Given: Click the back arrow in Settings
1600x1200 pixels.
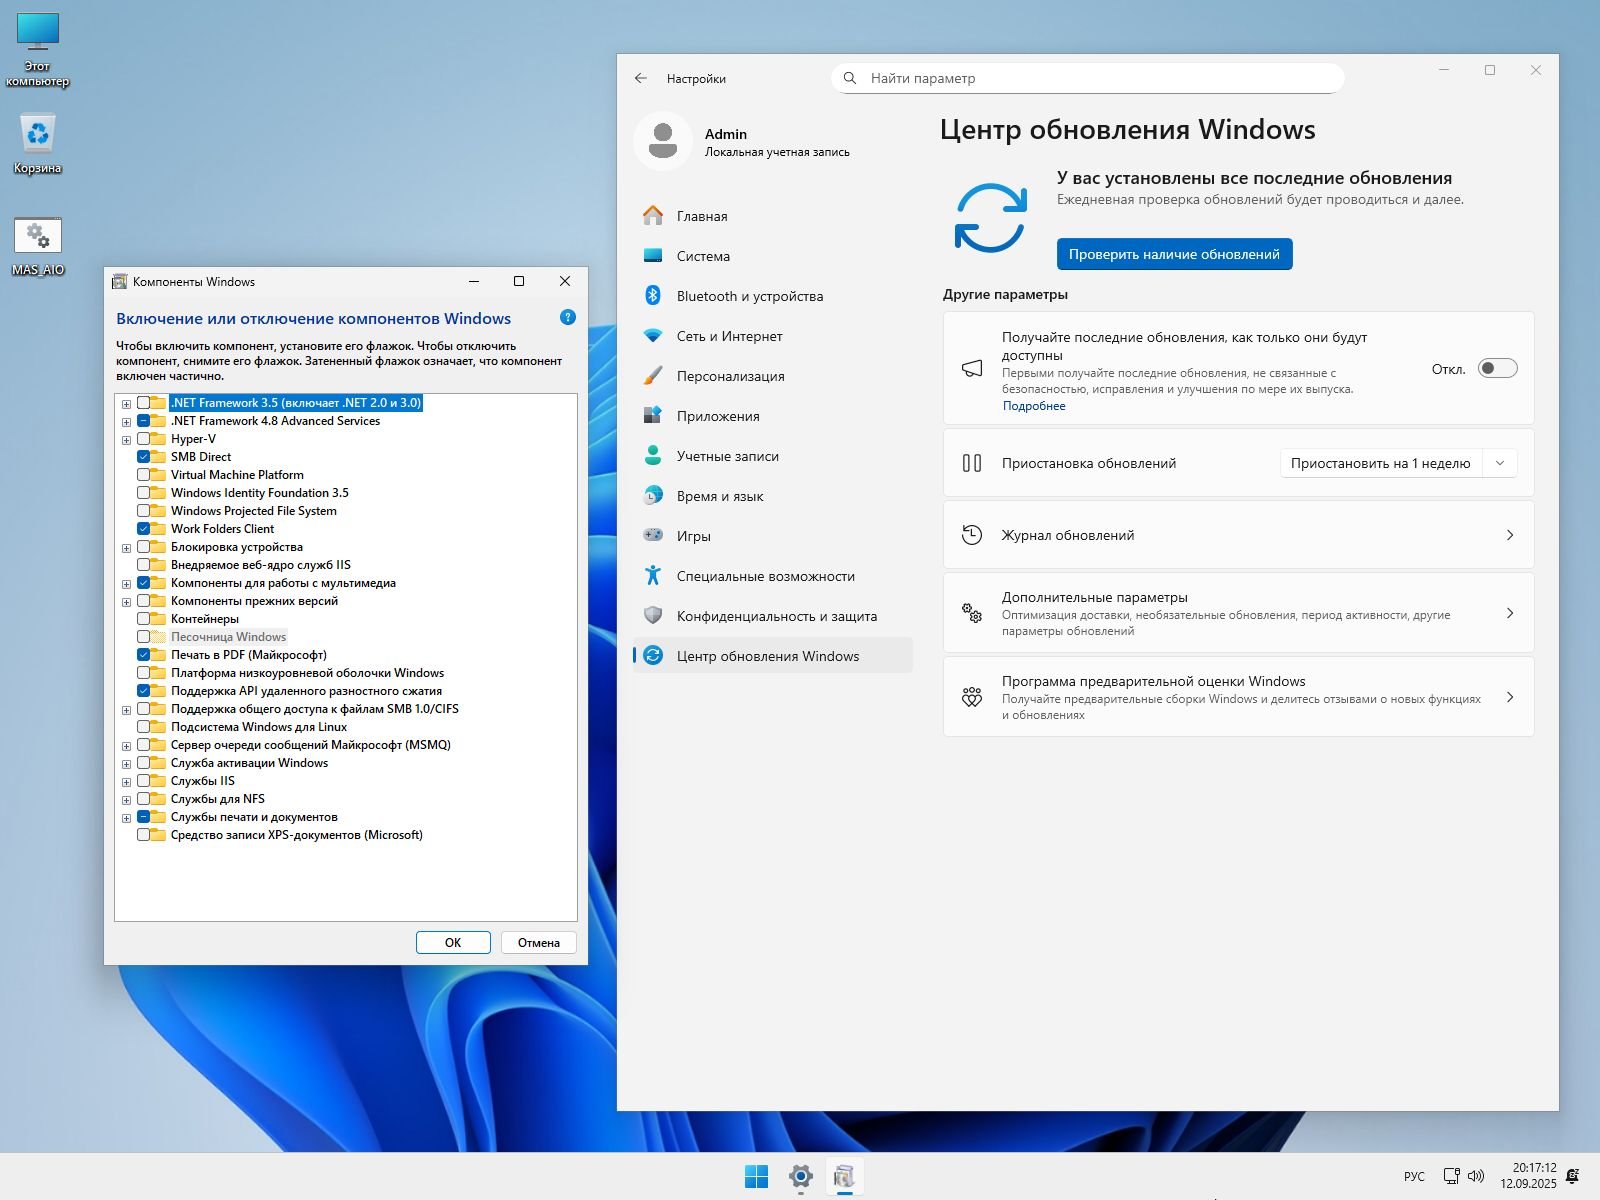Looking at the screenshot, I should [x=641, y=78].
